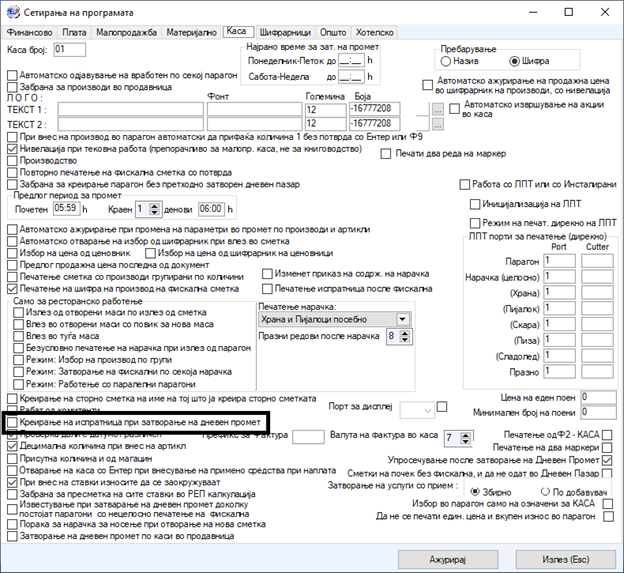Switch to the Материјално tab
This screenshot has height=573, width=624.
191,32
